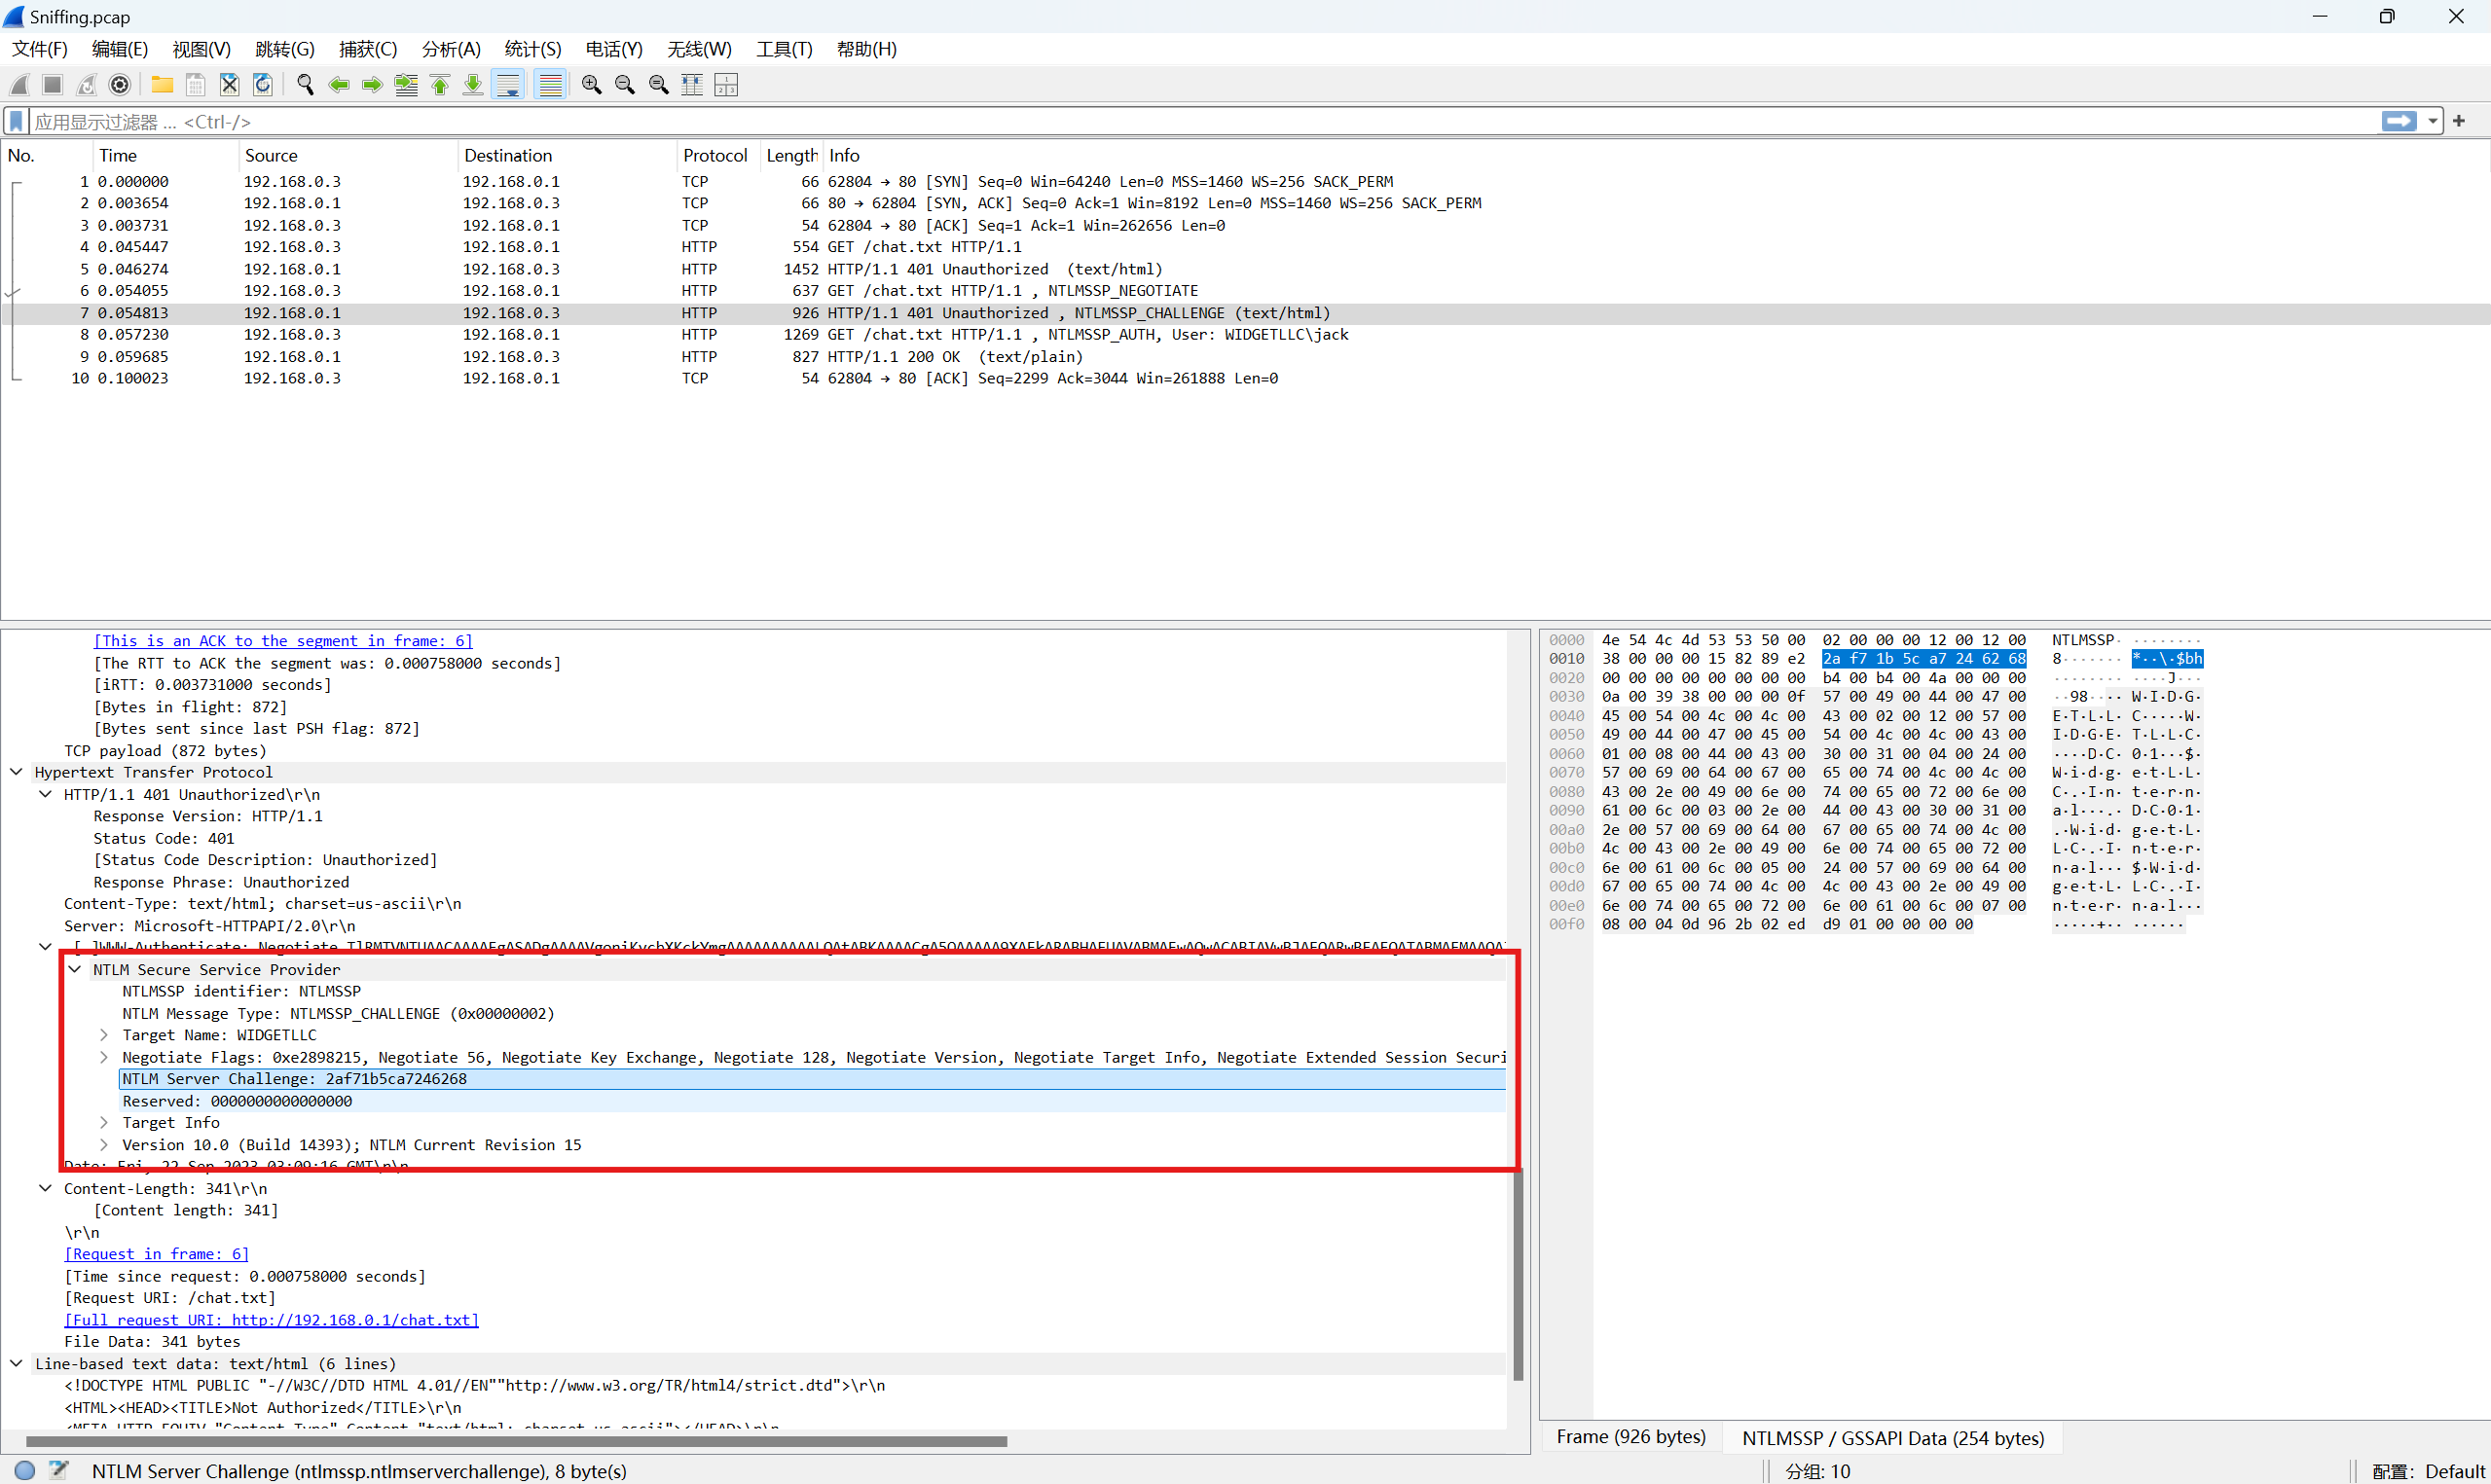
Task: Select NTLM Server Challenge field
Action: point(812,1079)
